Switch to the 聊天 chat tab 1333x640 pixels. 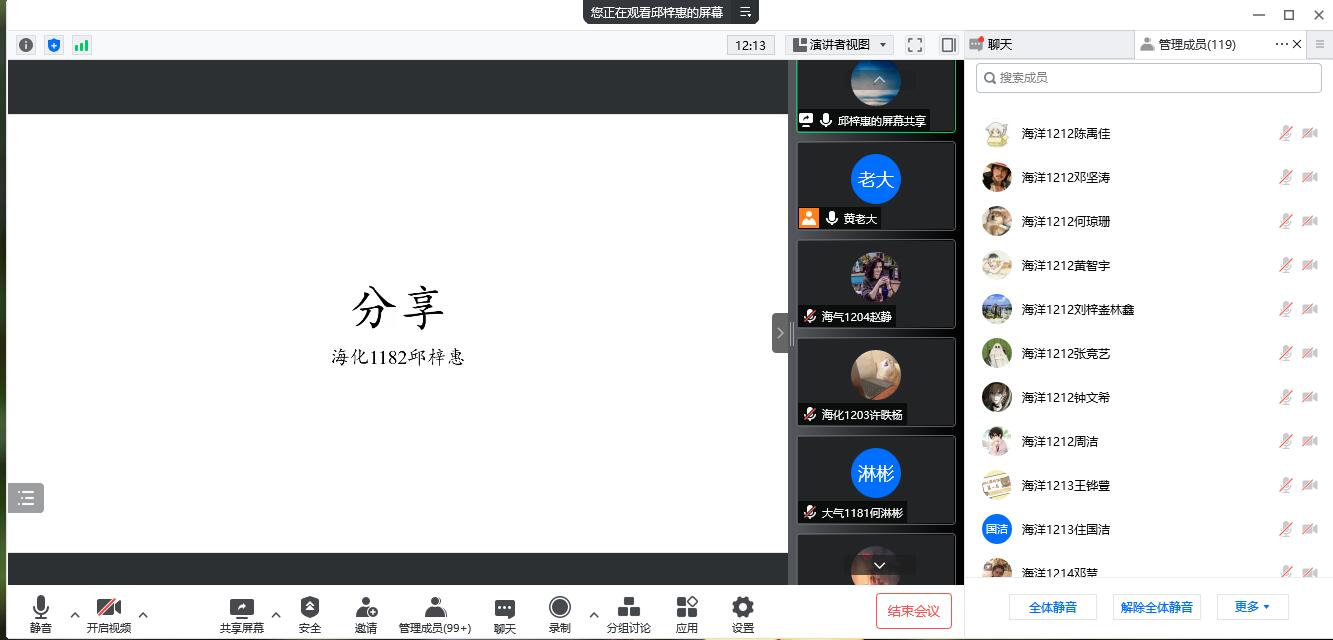click(1000, 45)
